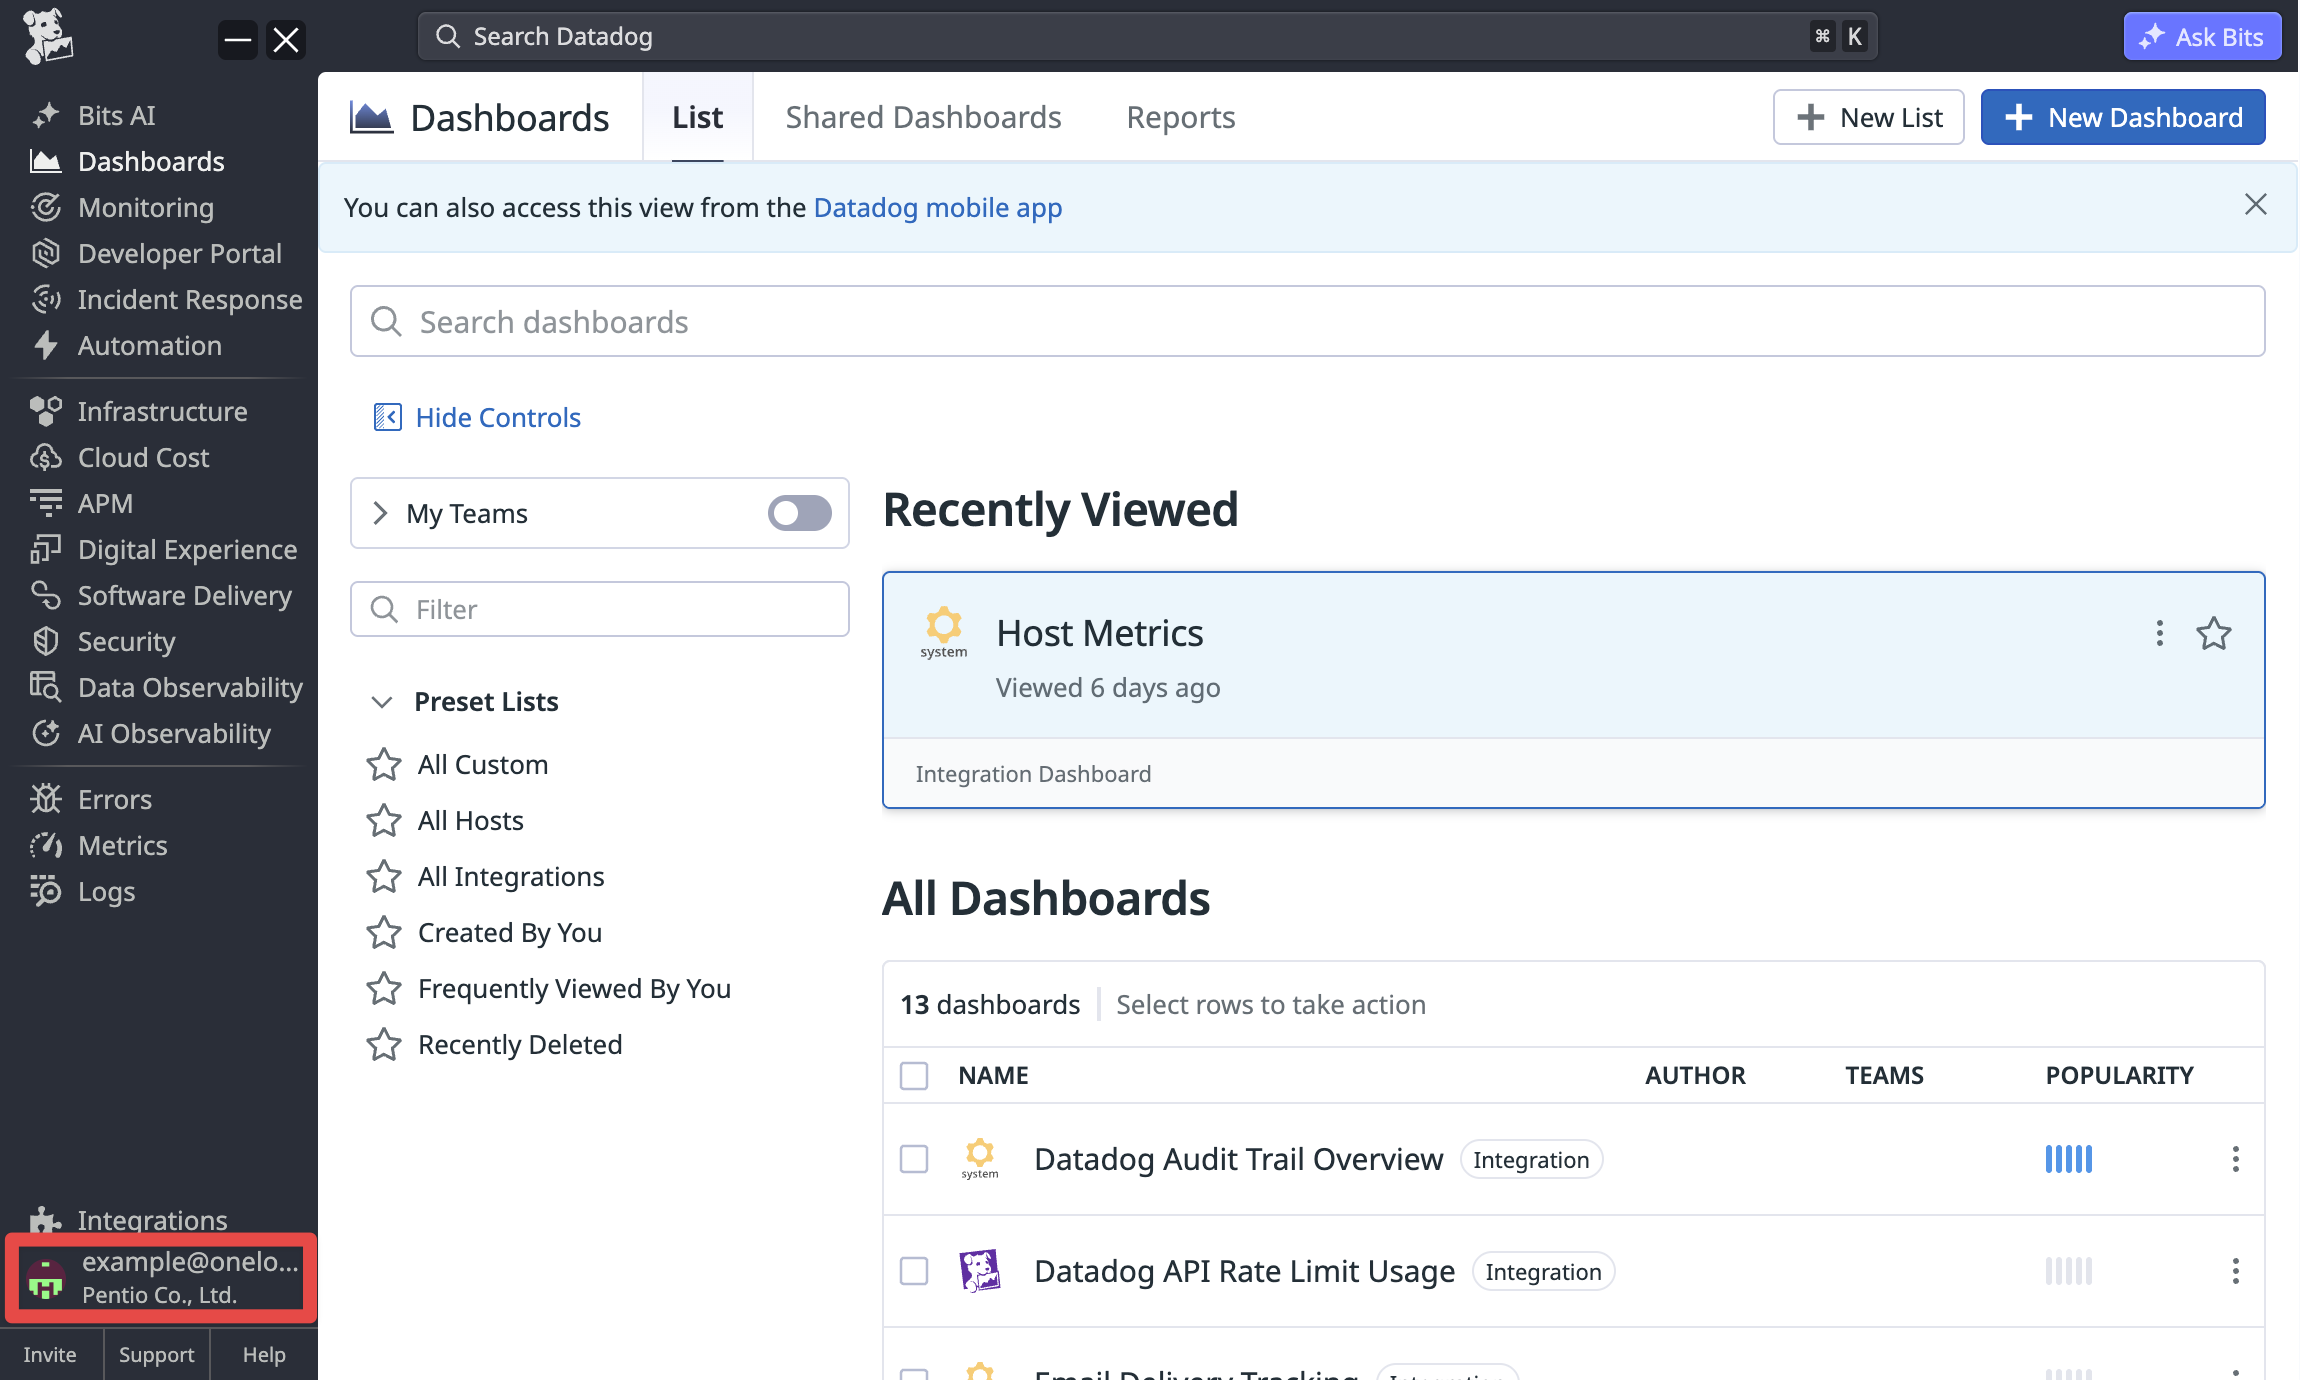Star the All Hosts preset list
2300x1380 pixels.
384,821
